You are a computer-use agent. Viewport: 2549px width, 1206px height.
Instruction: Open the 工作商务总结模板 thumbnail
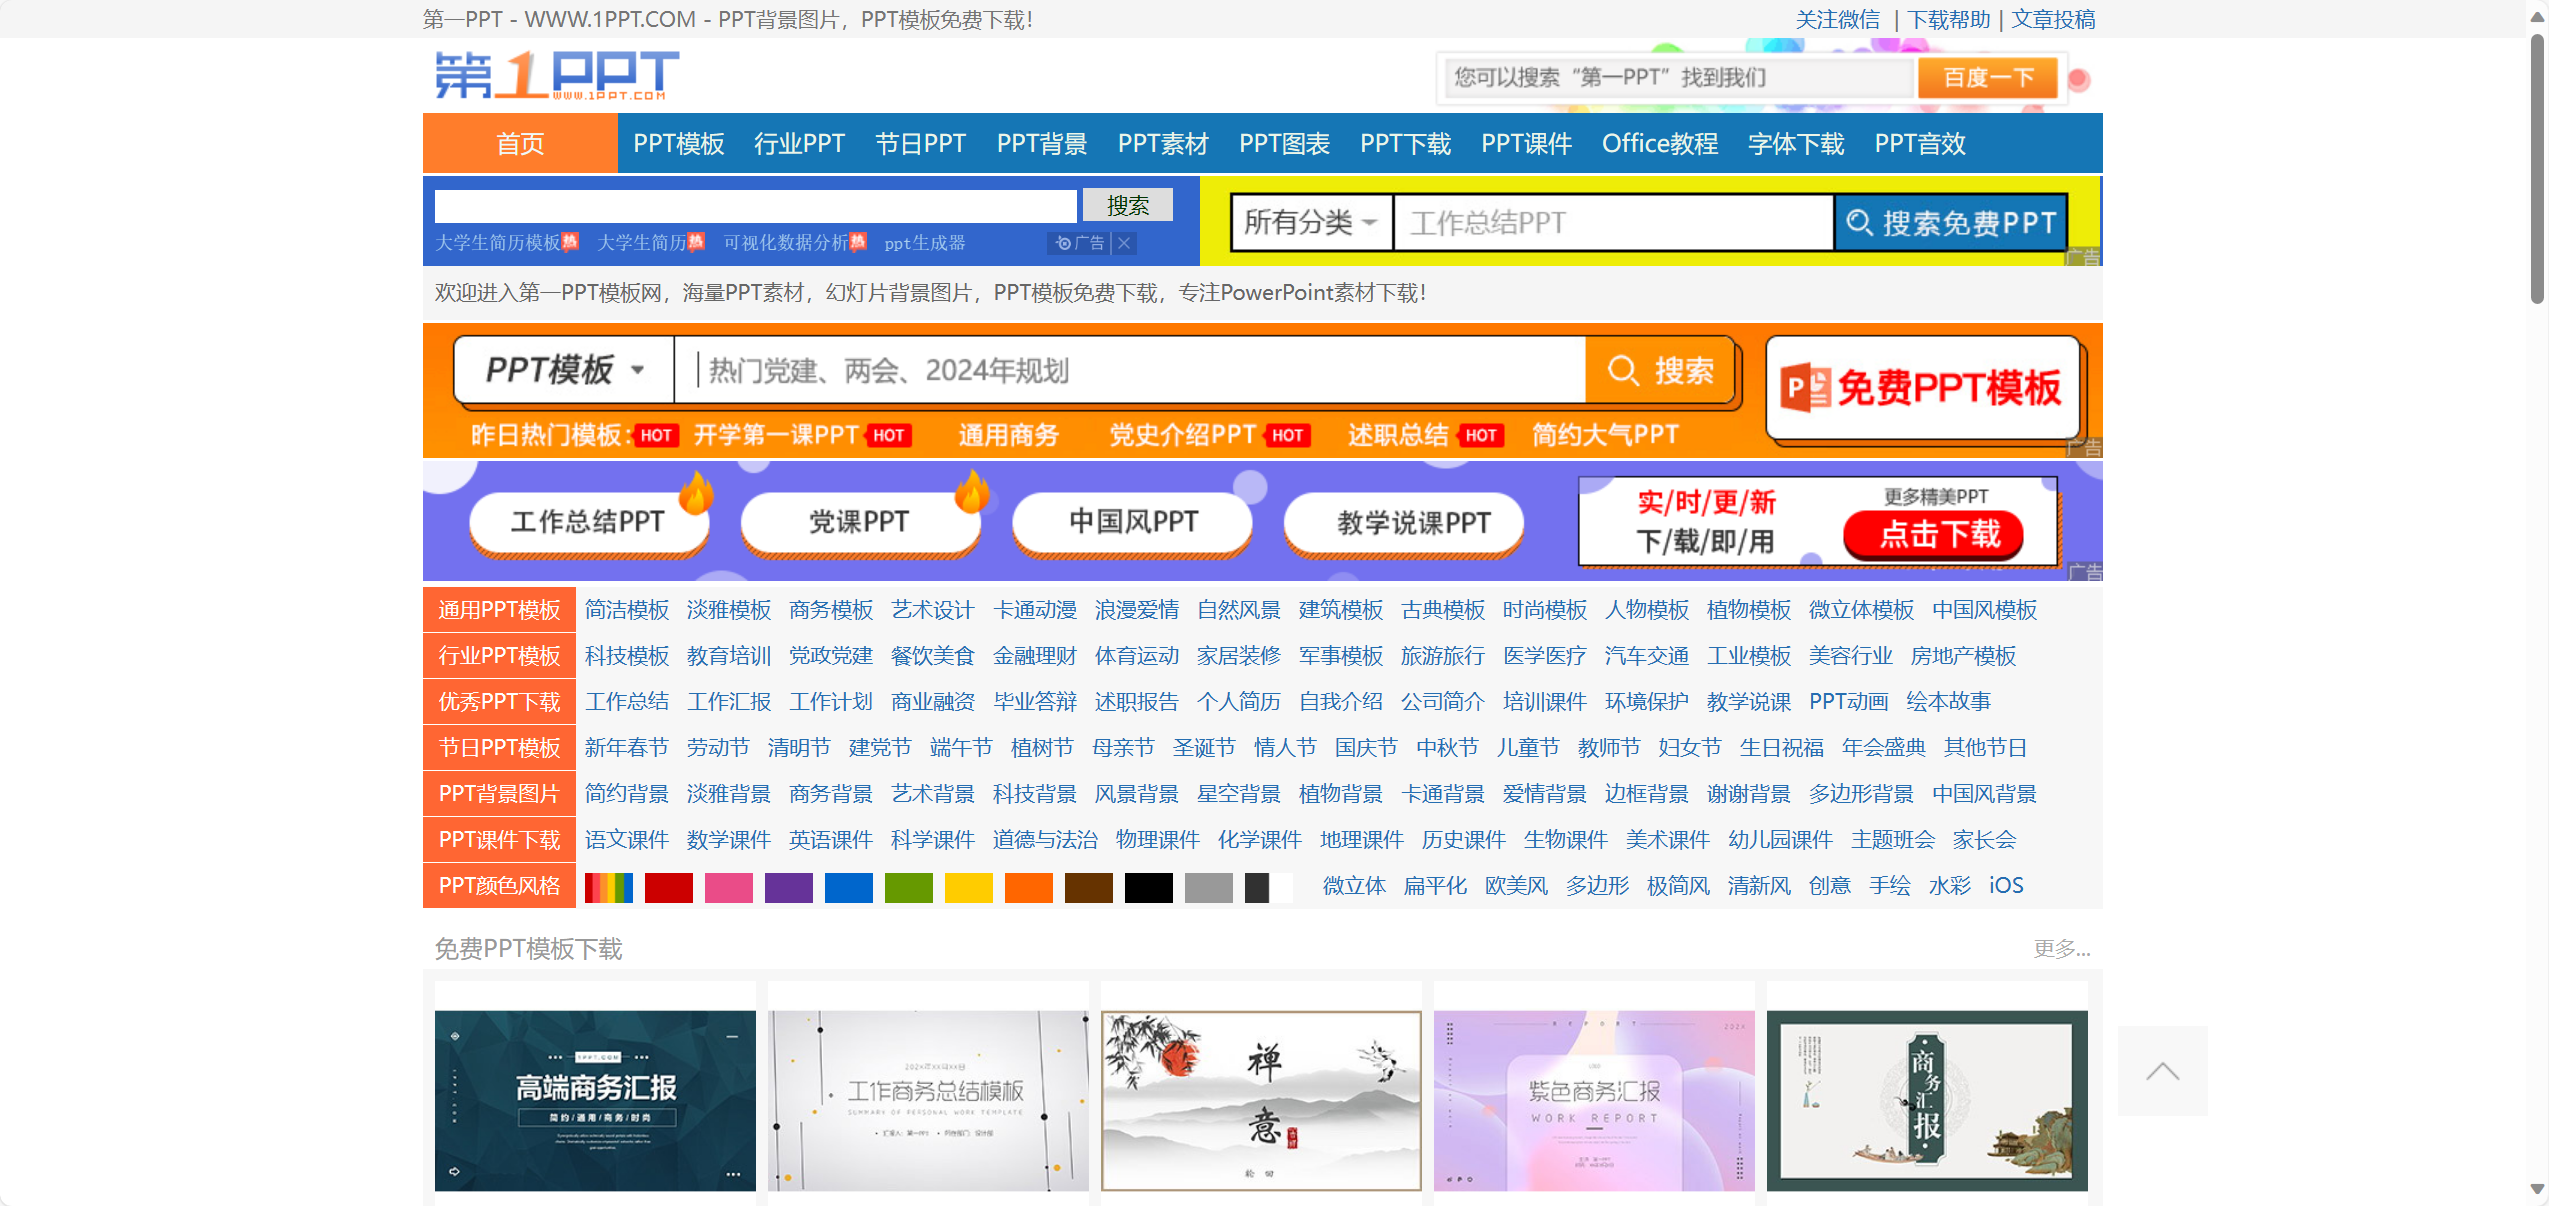tap(928, 1100)
